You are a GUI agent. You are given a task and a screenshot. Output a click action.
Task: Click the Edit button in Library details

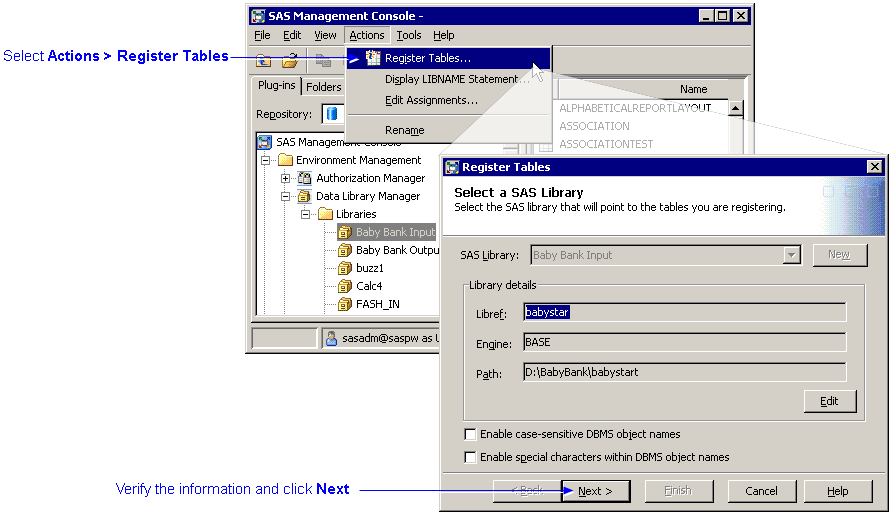coord(830,401)
